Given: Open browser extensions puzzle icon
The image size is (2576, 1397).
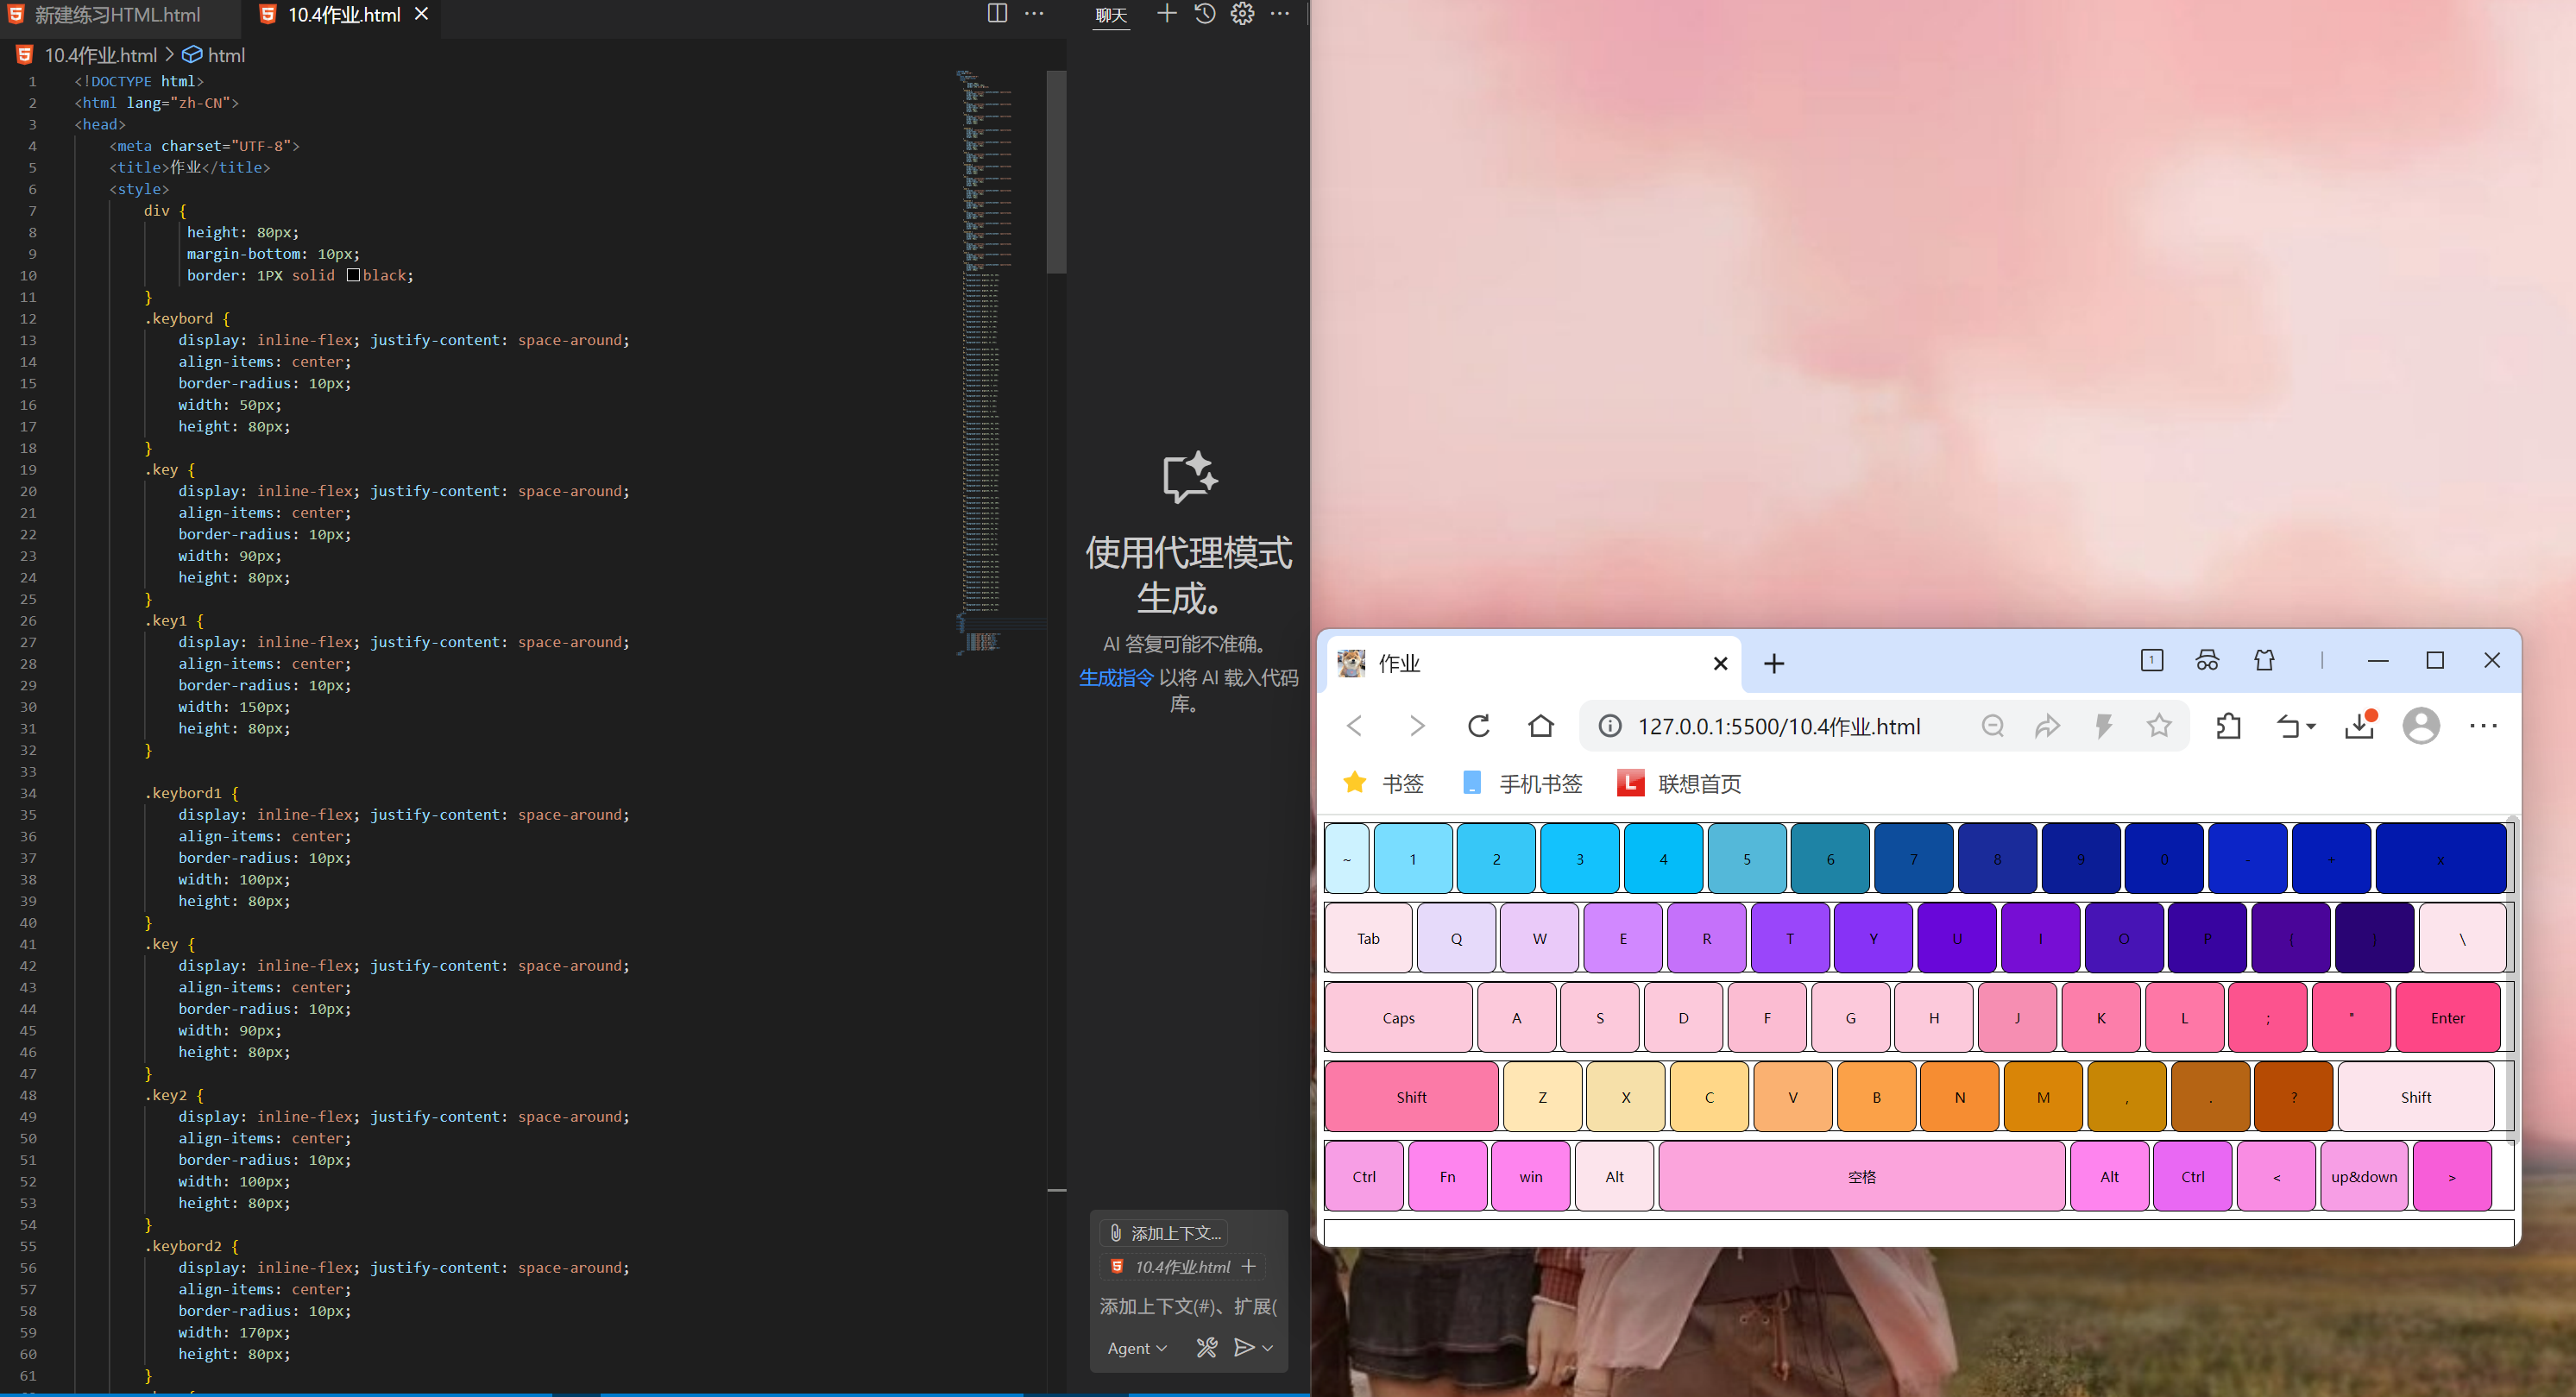Looking at the screenshot, I should point(2229,726).
